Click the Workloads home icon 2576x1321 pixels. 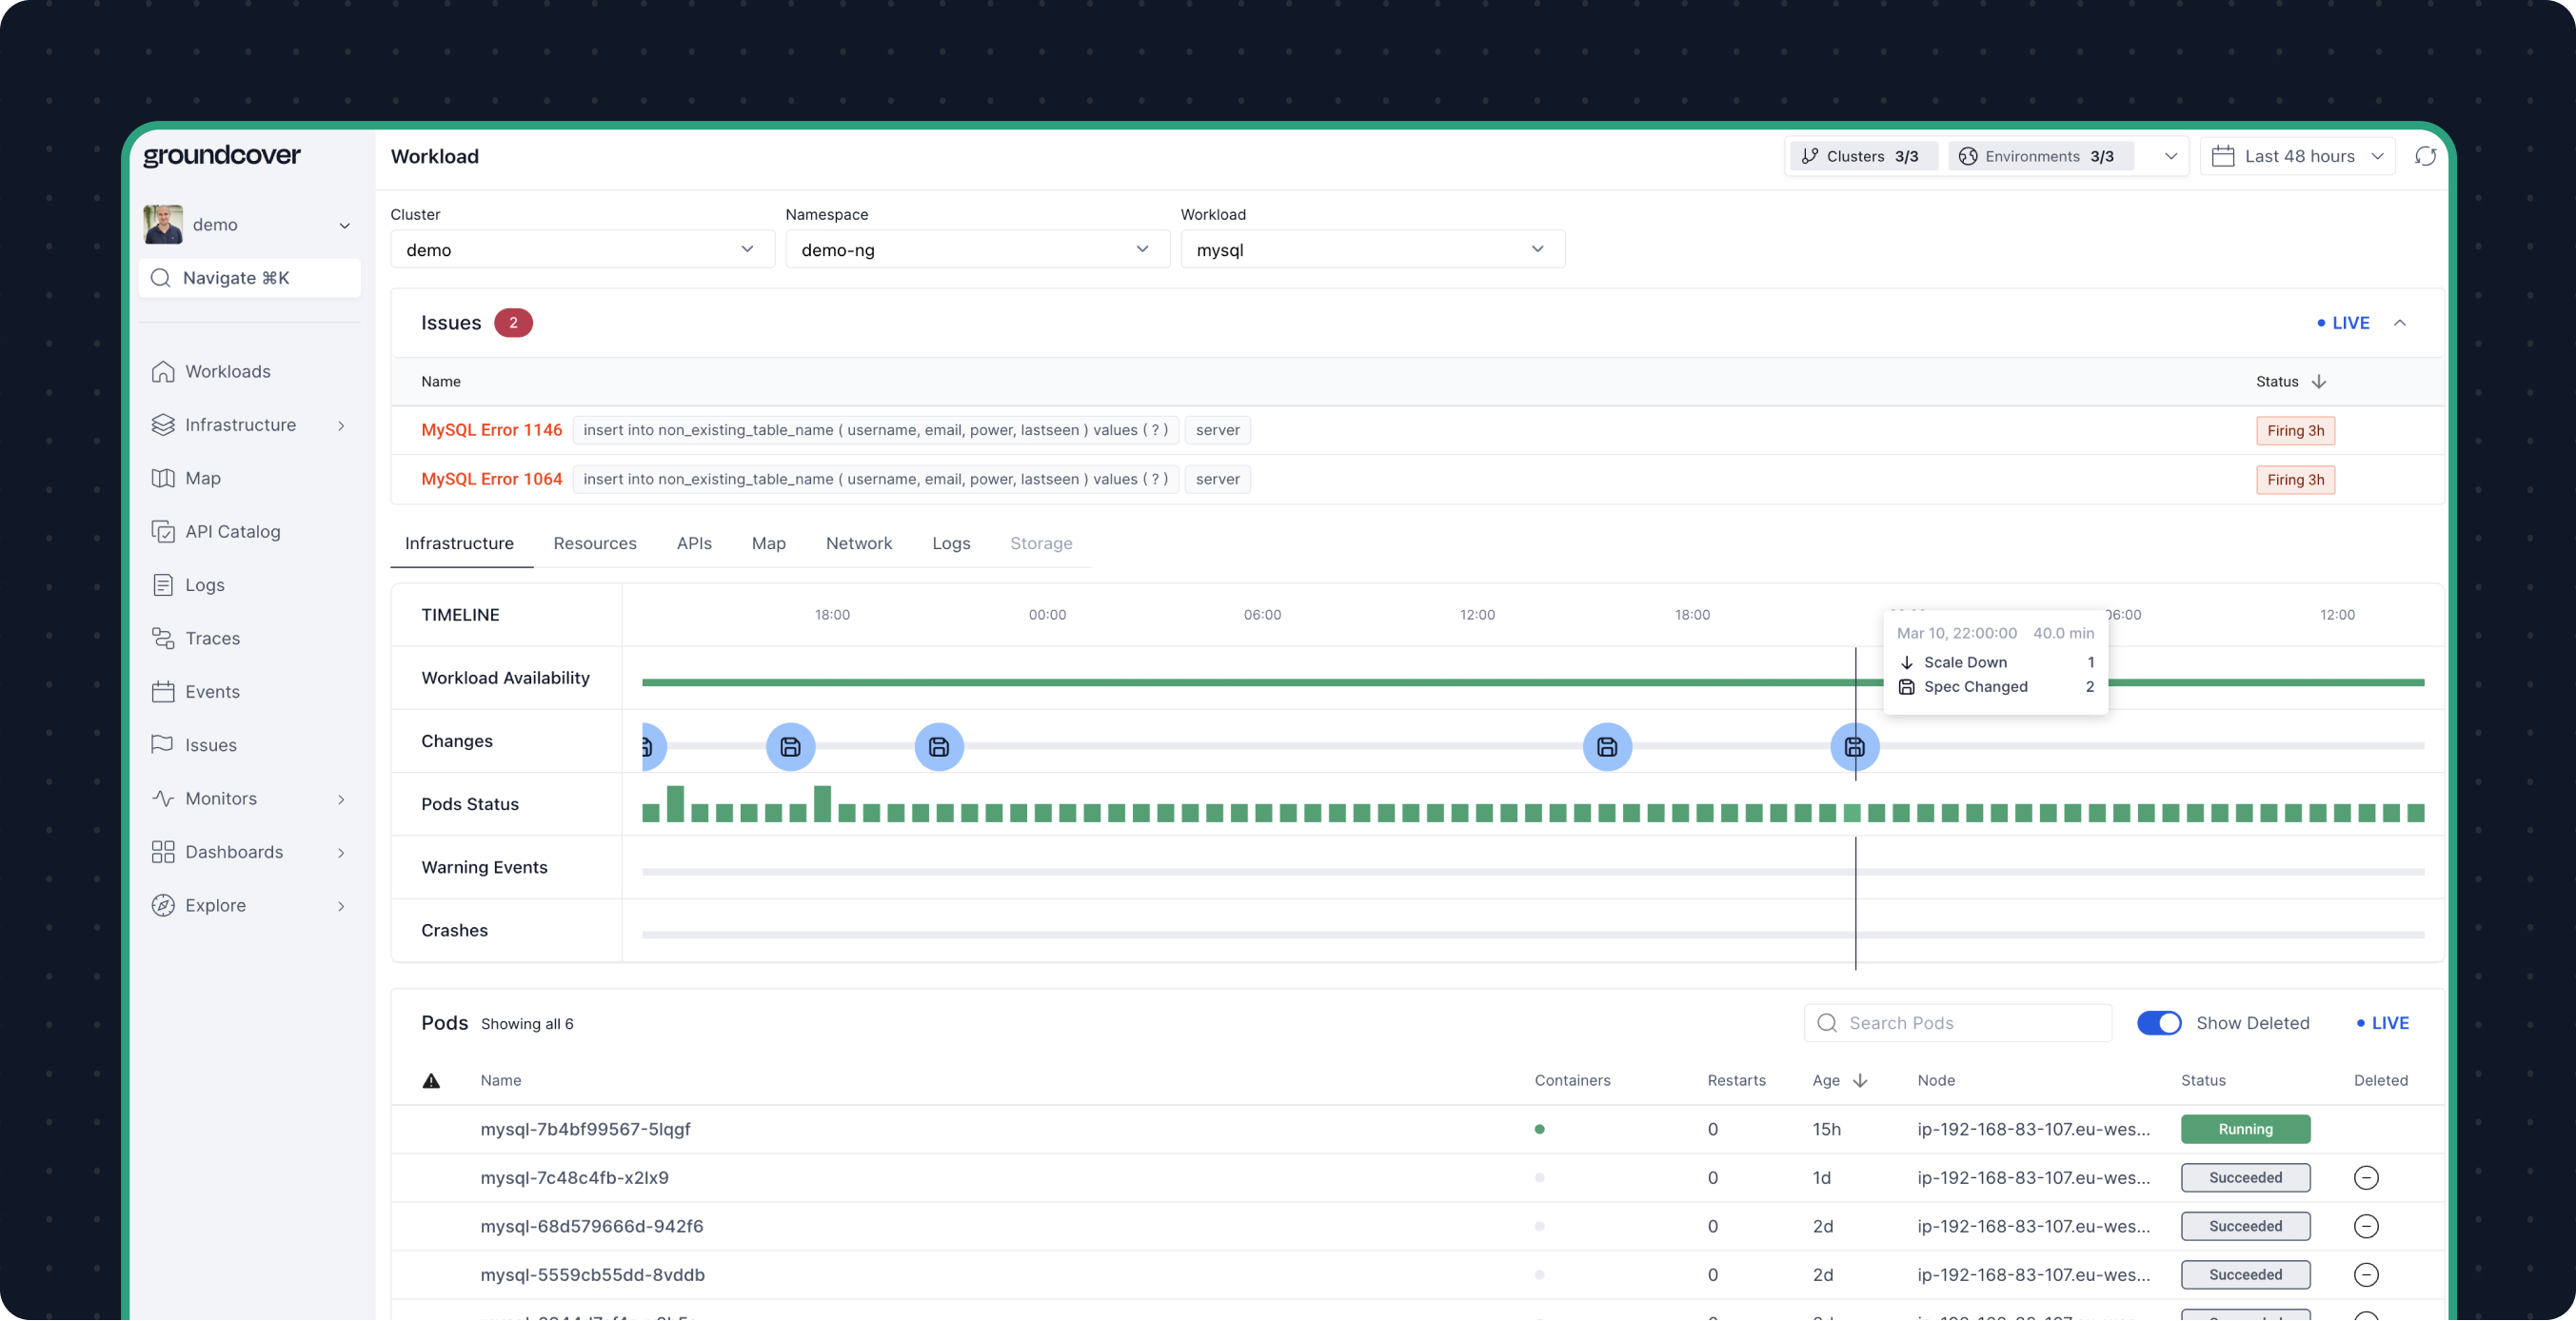coord(163,371)
